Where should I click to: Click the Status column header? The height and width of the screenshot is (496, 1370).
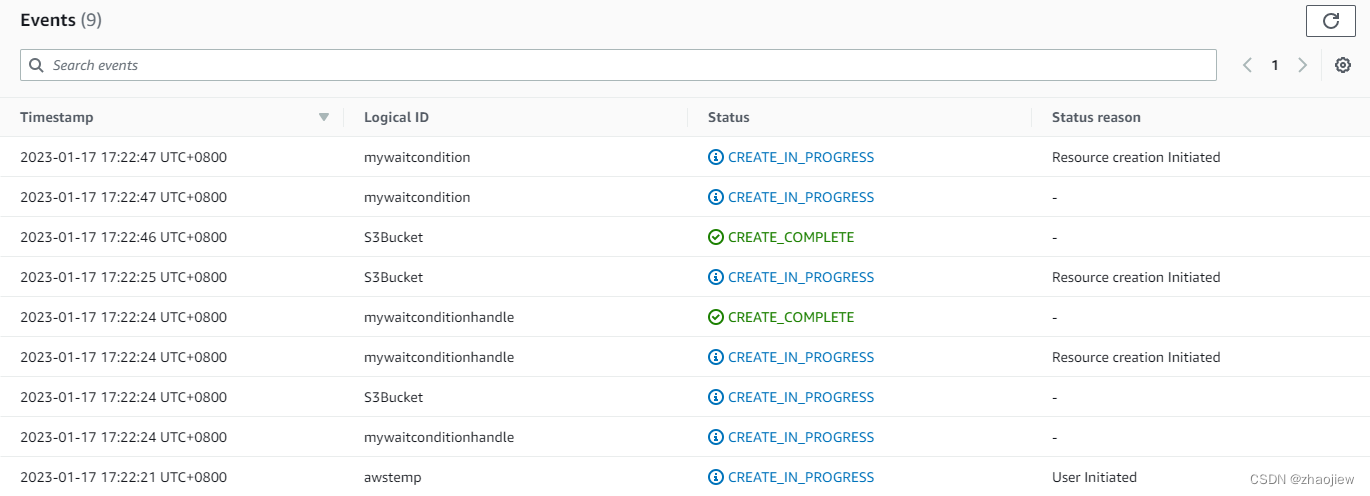[728, 117]
